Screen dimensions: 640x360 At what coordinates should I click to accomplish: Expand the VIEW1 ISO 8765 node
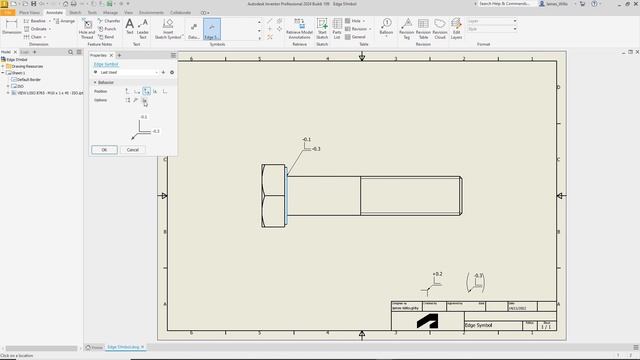point(8,93)
